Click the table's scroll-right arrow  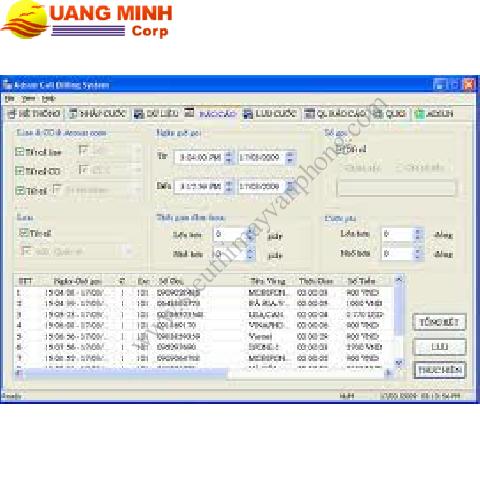389,374
